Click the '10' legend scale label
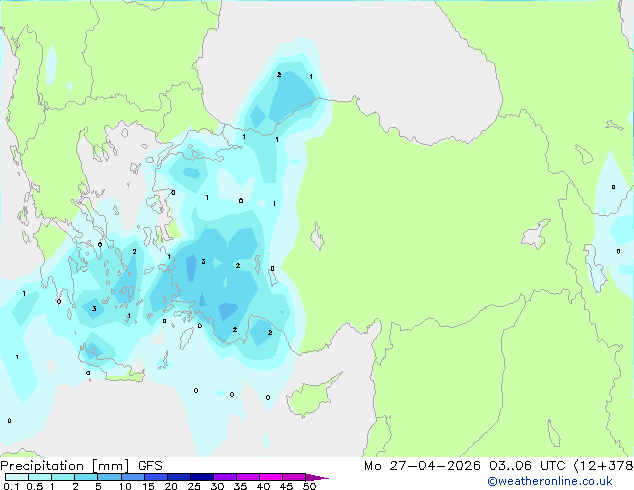 (x=125, y=486)
